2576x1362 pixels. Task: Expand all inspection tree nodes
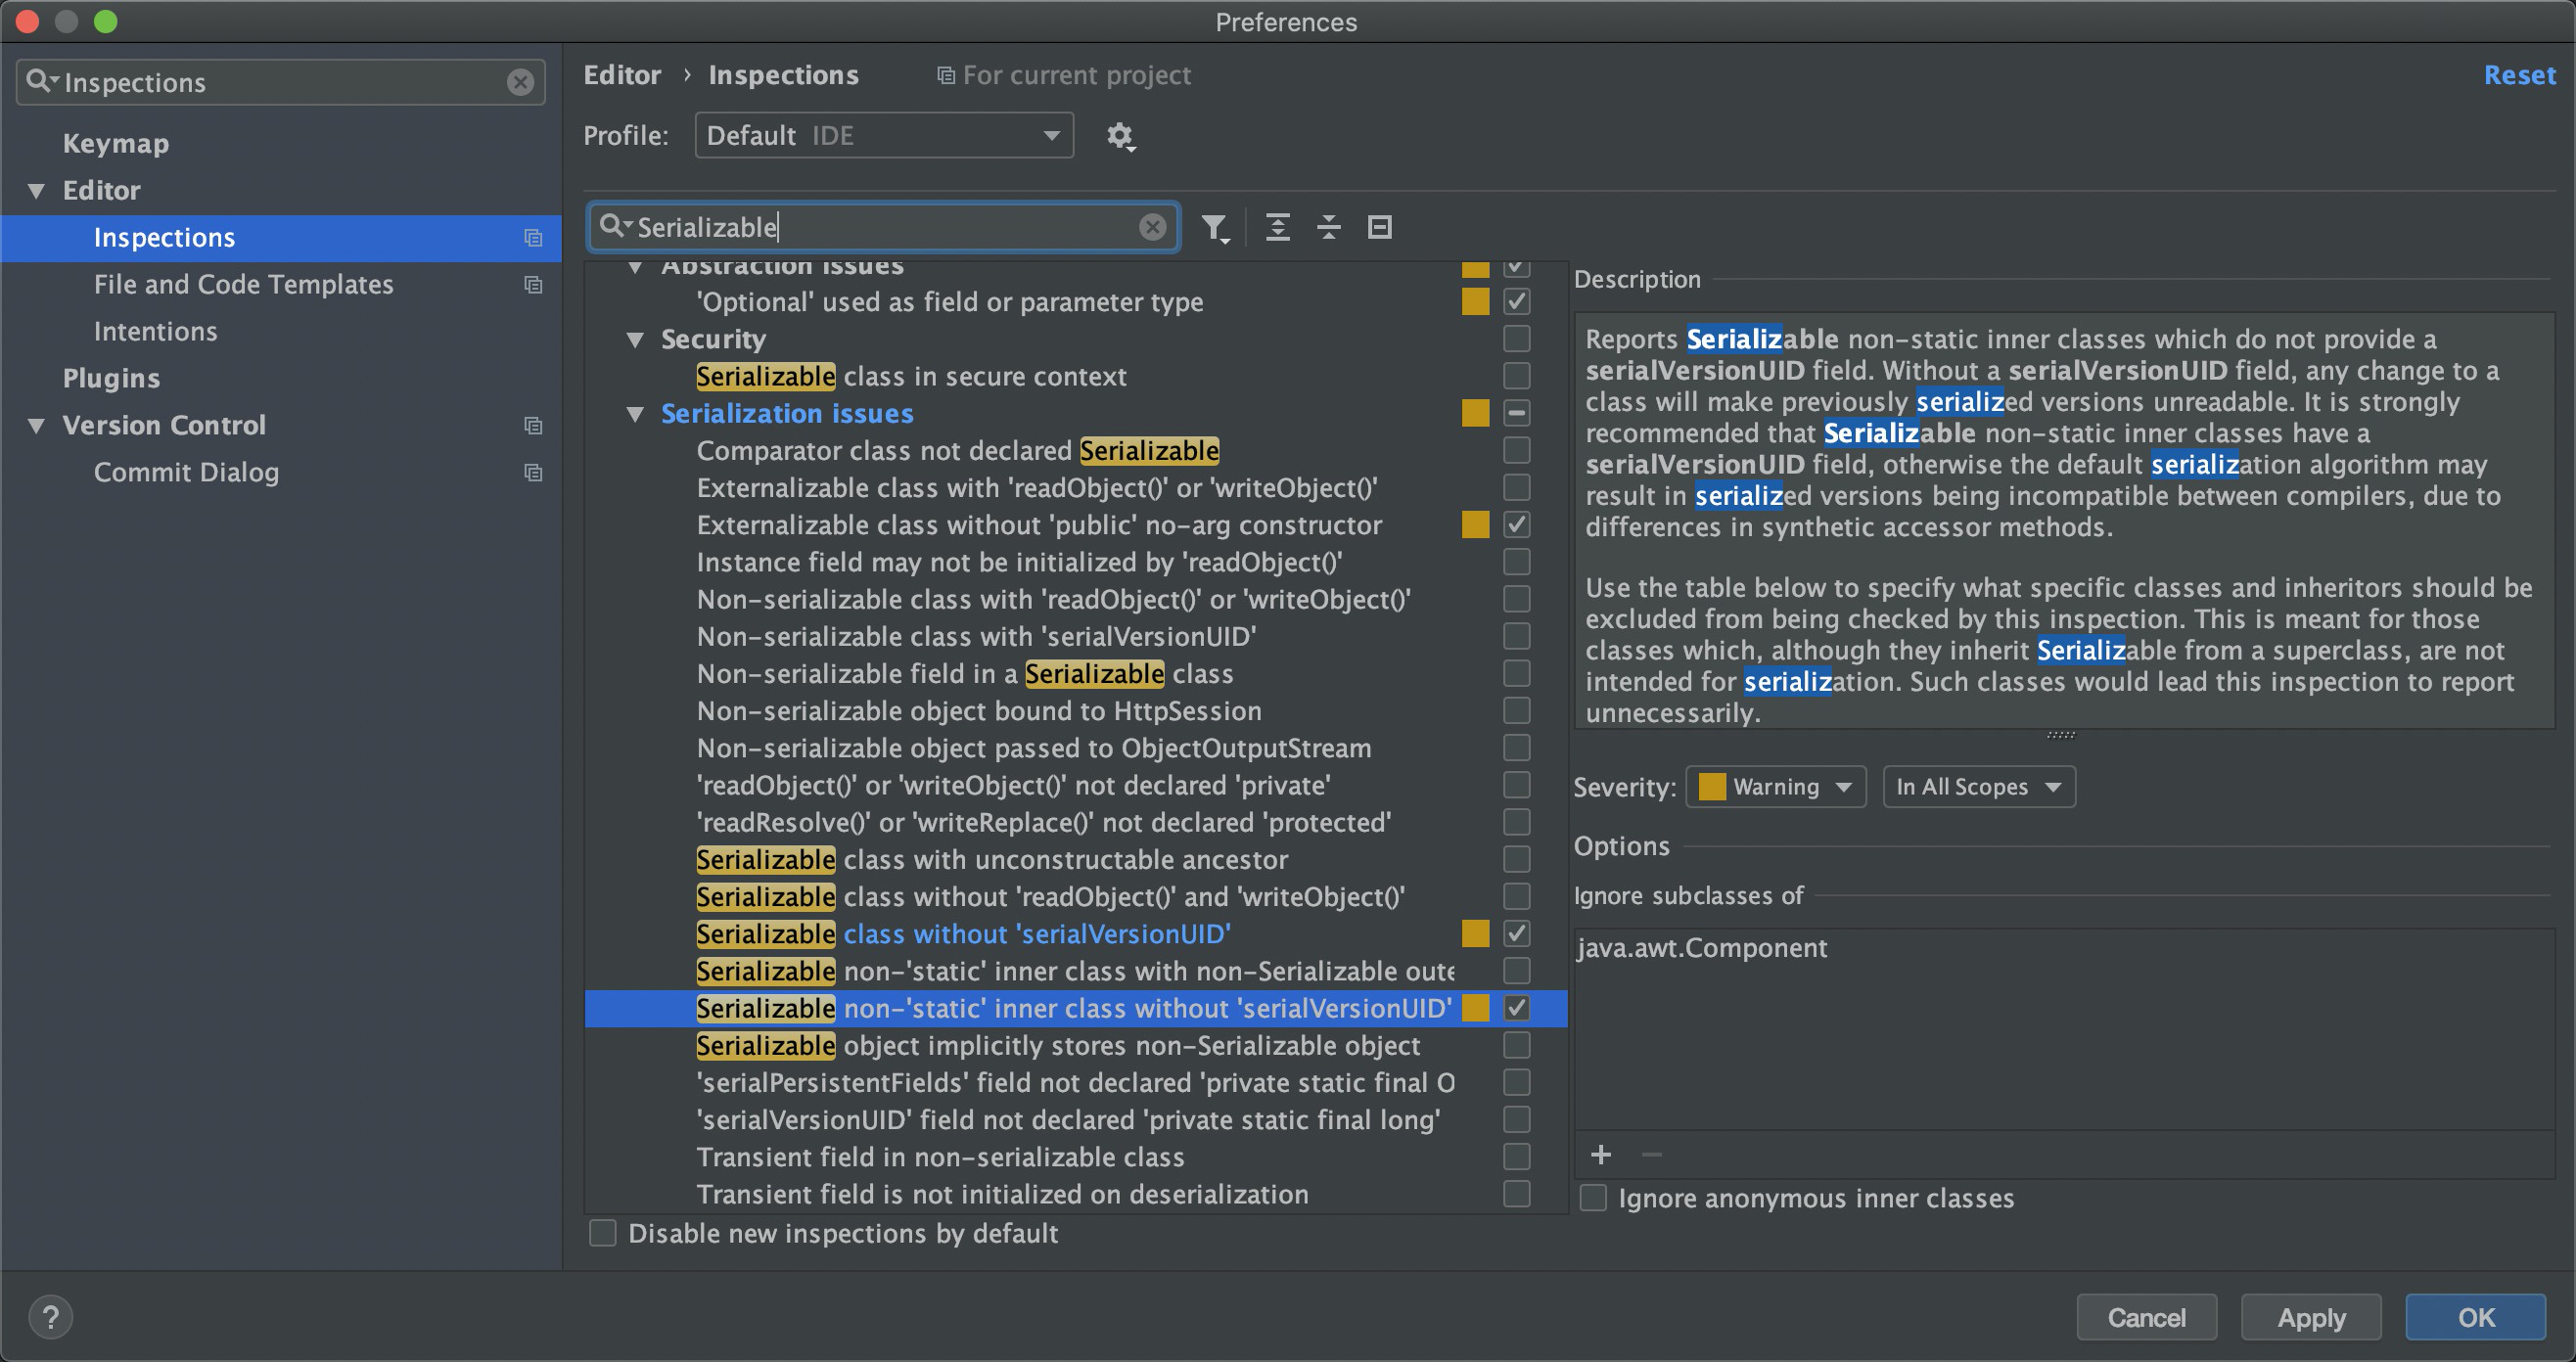point(1277,227)
